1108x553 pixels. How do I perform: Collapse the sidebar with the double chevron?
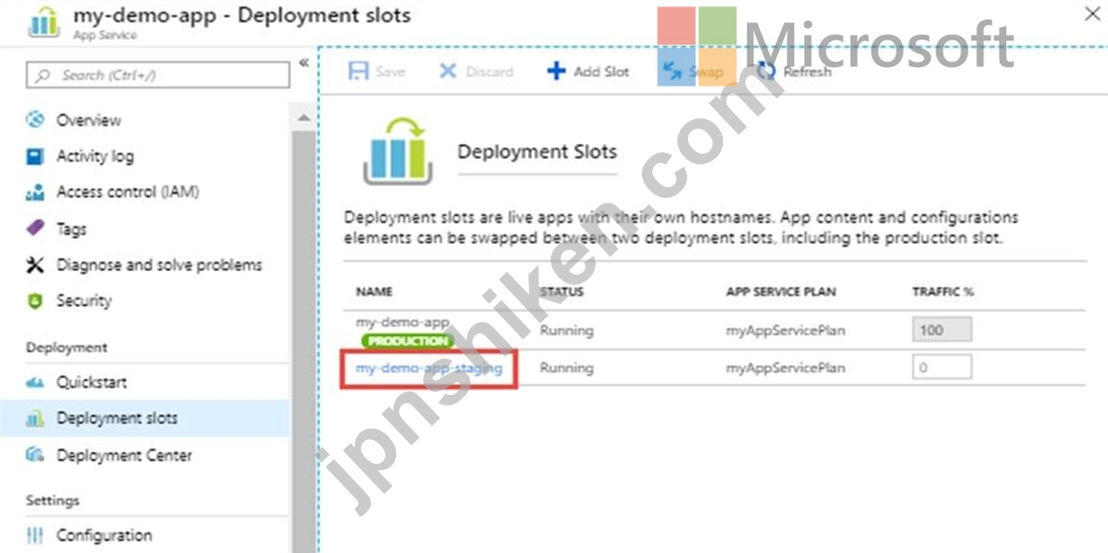click(304, 63)
